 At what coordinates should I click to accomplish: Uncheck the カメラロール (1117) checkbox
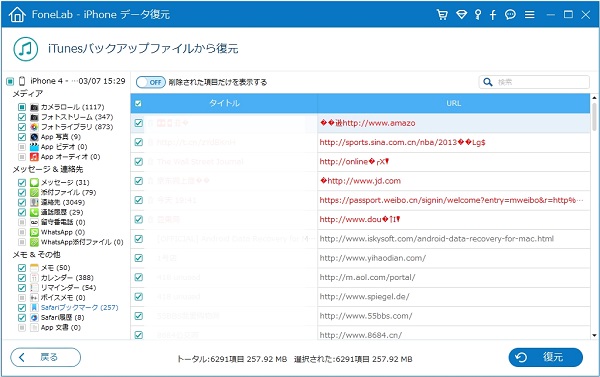click(x=22, y=107)
